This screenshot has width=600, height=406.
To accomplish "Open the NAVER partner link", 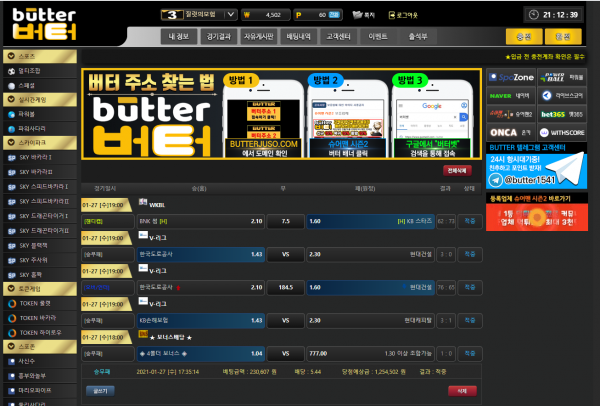I will pyautogui.click(x=509, y=95).
